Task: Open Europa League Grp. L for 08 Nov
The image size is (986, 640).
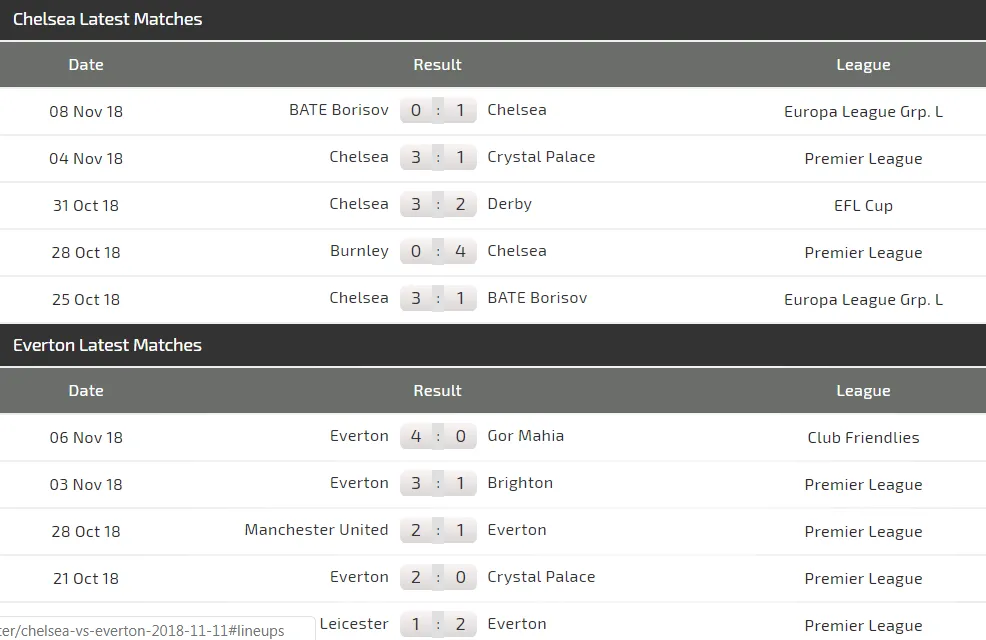Action: [863, 111]
